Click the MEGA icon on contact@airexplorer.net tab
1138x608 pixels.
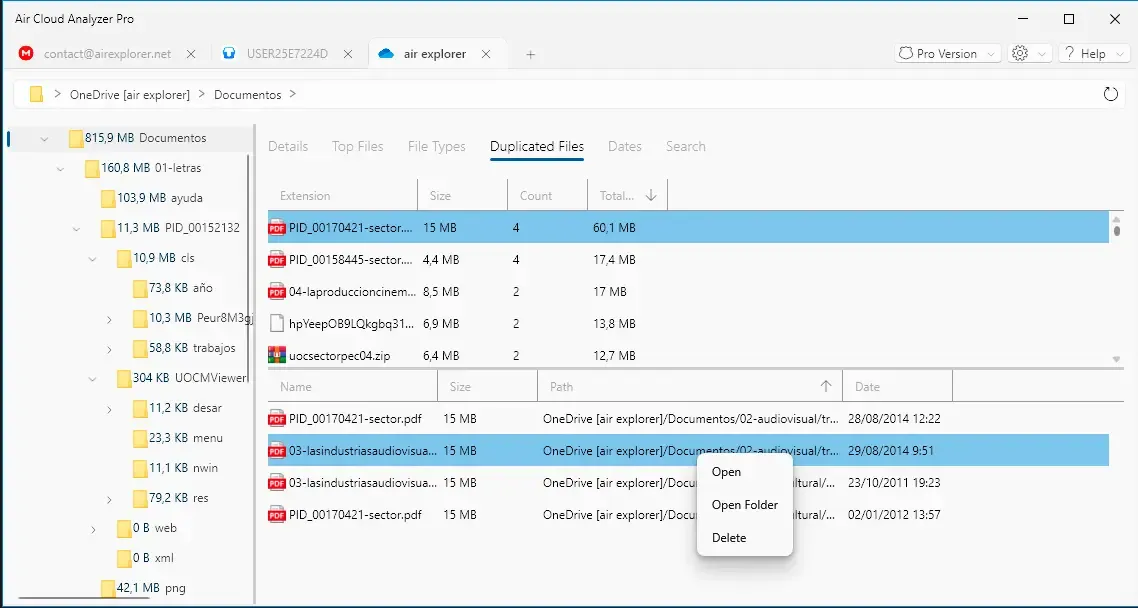[x=26, y=54]
